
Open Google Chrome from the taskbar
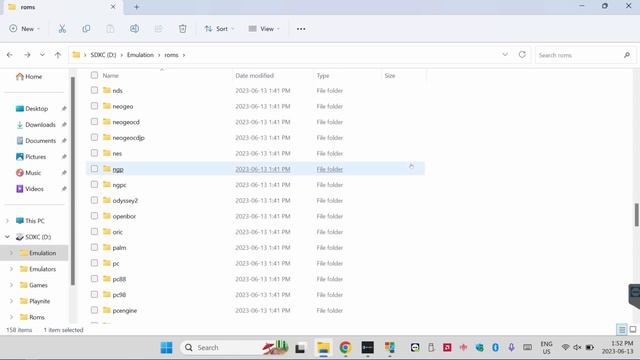point(345,347)
